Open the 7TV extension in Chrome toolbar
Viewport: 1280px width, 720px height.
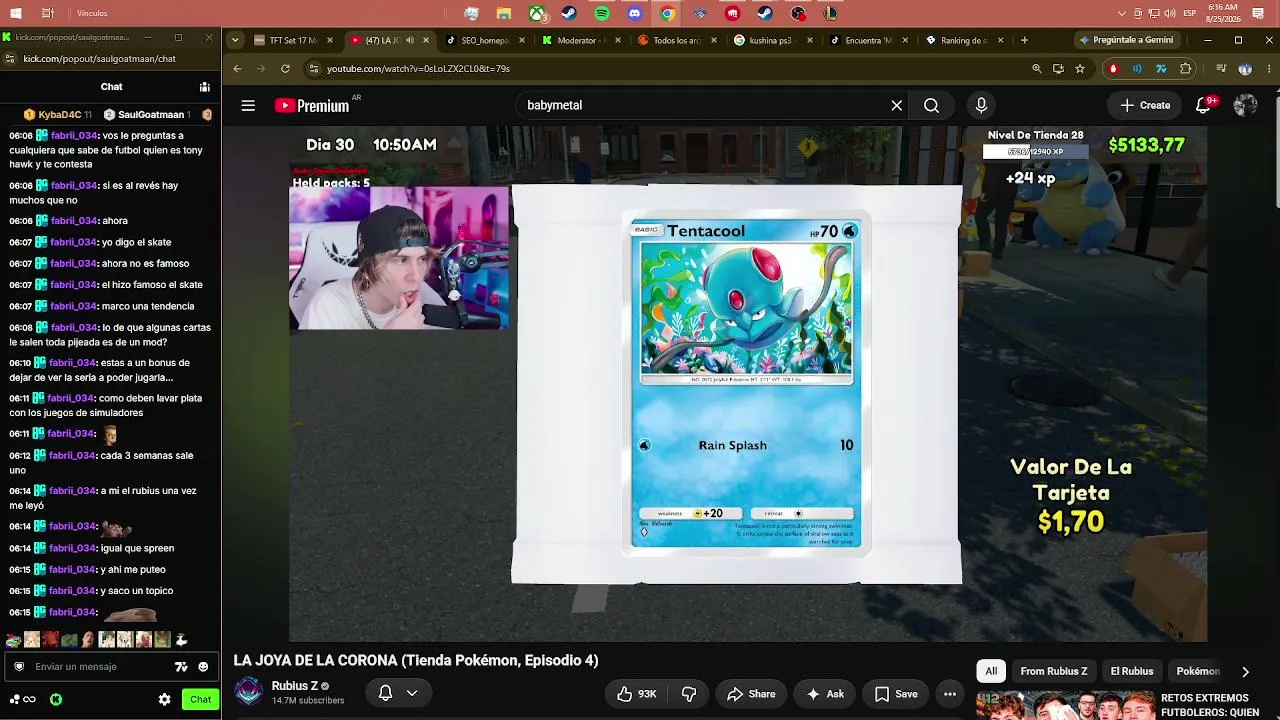click(1161, 69)
